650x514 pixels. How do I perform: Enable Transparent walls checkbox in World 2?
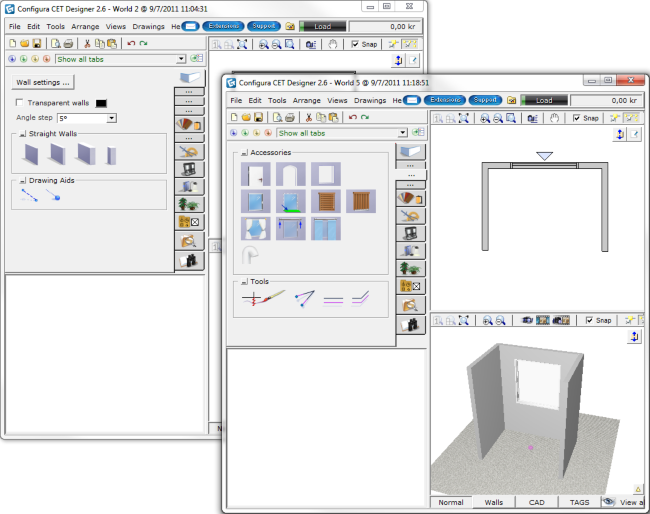[x=19, y=102]
